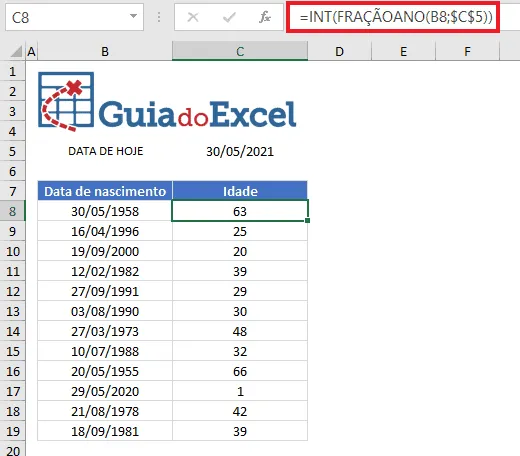Click the Select All corner triangle
Image resolution: width=520 pixels, height=456 pixels.
tap(16, 52)
